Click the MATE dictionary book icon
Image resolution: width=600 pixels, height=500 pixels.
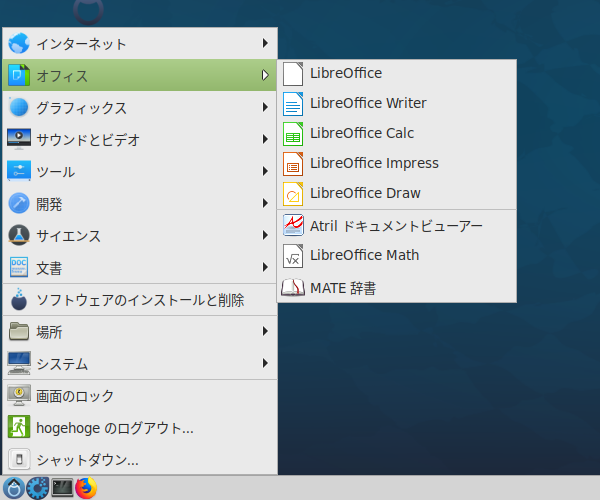tap(293, 287)
